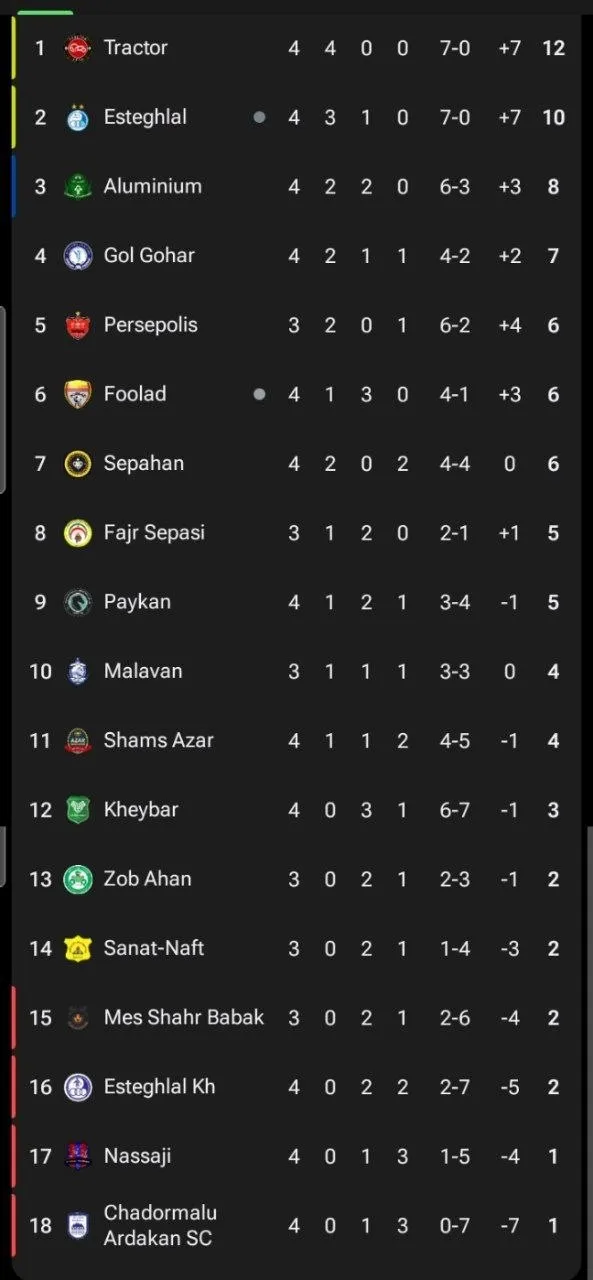This screenshot has width=593, height=1280.
Task: Open Gol Gohar team page
Action: [149, 255]
